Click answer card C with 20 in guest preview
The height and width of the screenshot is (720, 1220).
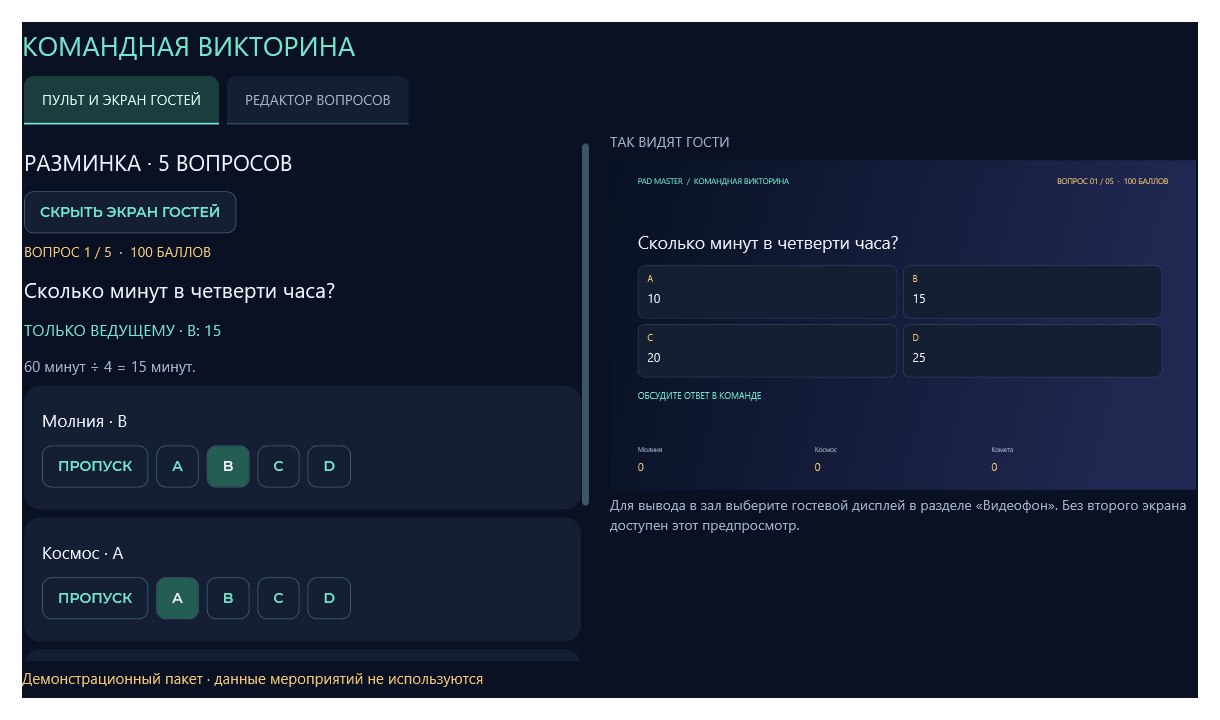coord(767,350)
